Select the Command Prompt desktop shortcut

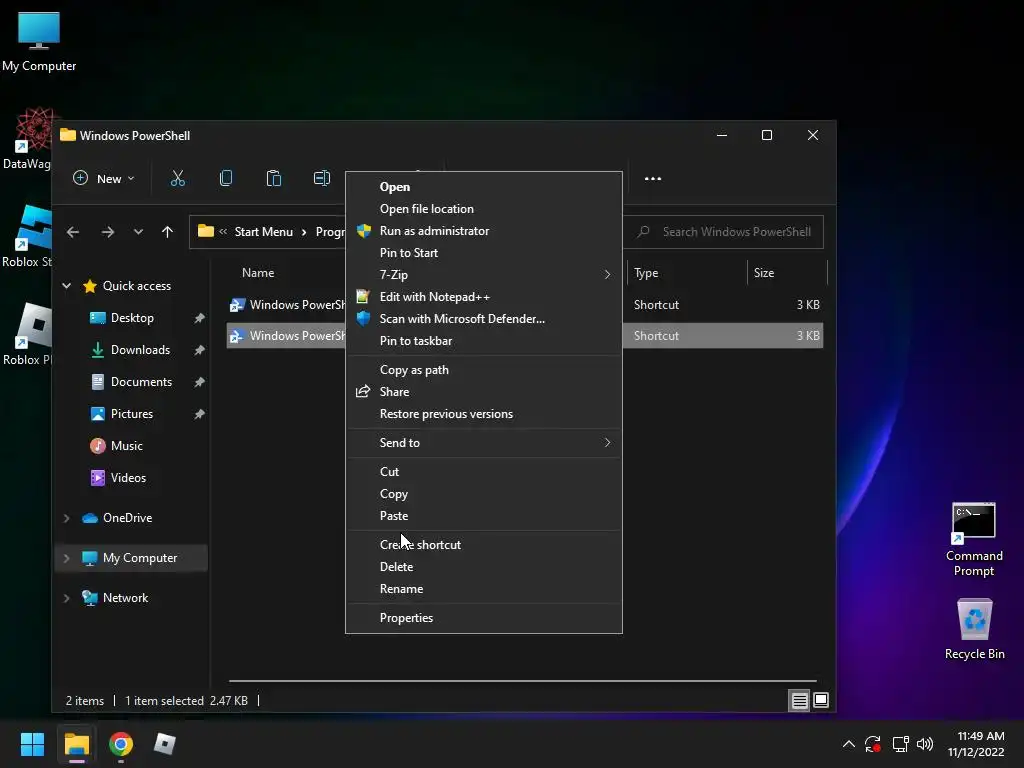974,539
